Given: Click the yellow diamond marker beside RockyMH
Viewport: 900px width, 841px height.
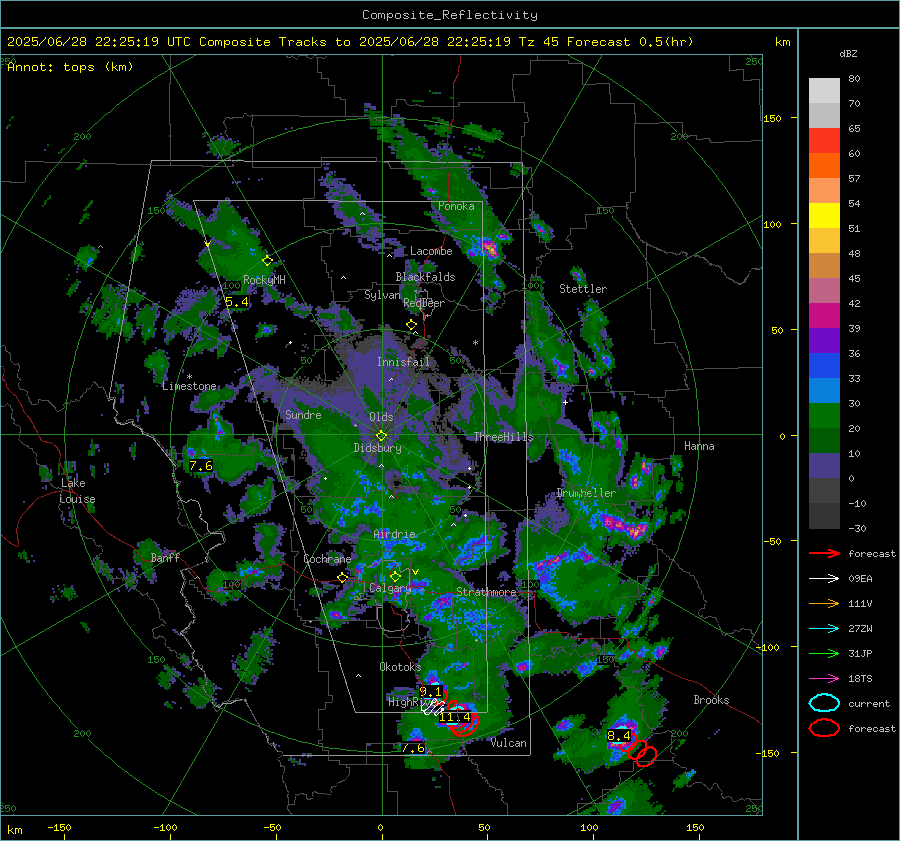Looking at the screenshot, I should 267,261.
